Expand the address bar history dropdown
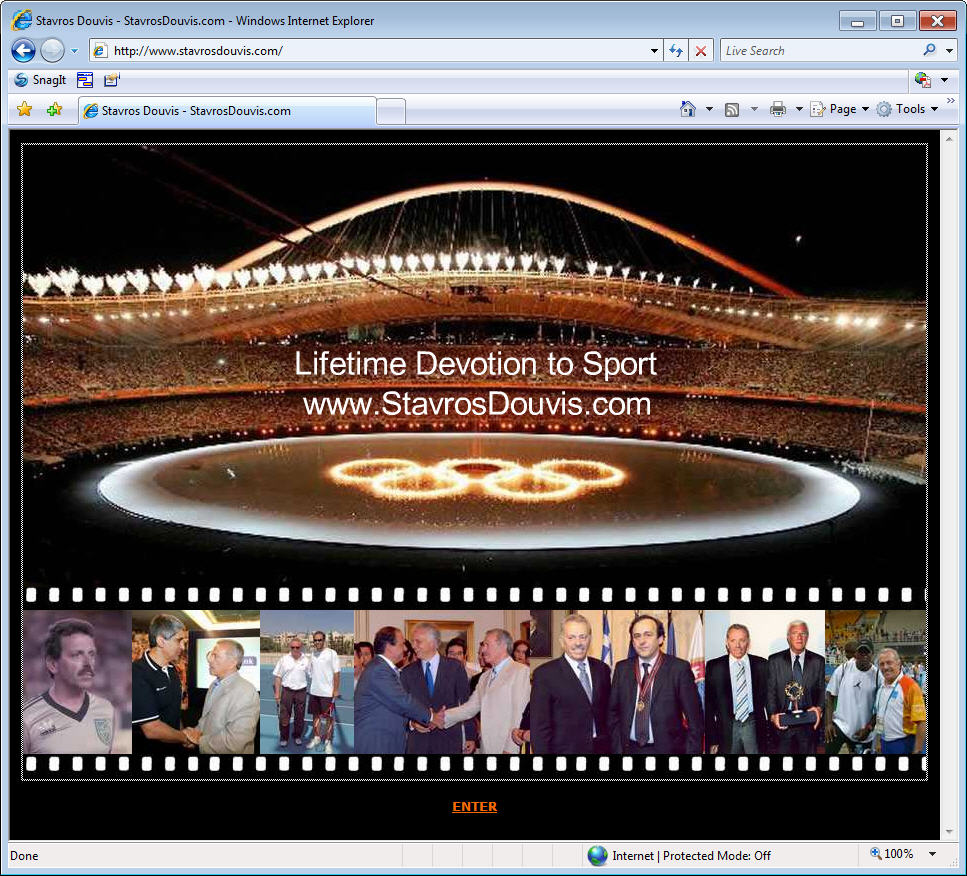Screen dimensions: 967x876 654,51
